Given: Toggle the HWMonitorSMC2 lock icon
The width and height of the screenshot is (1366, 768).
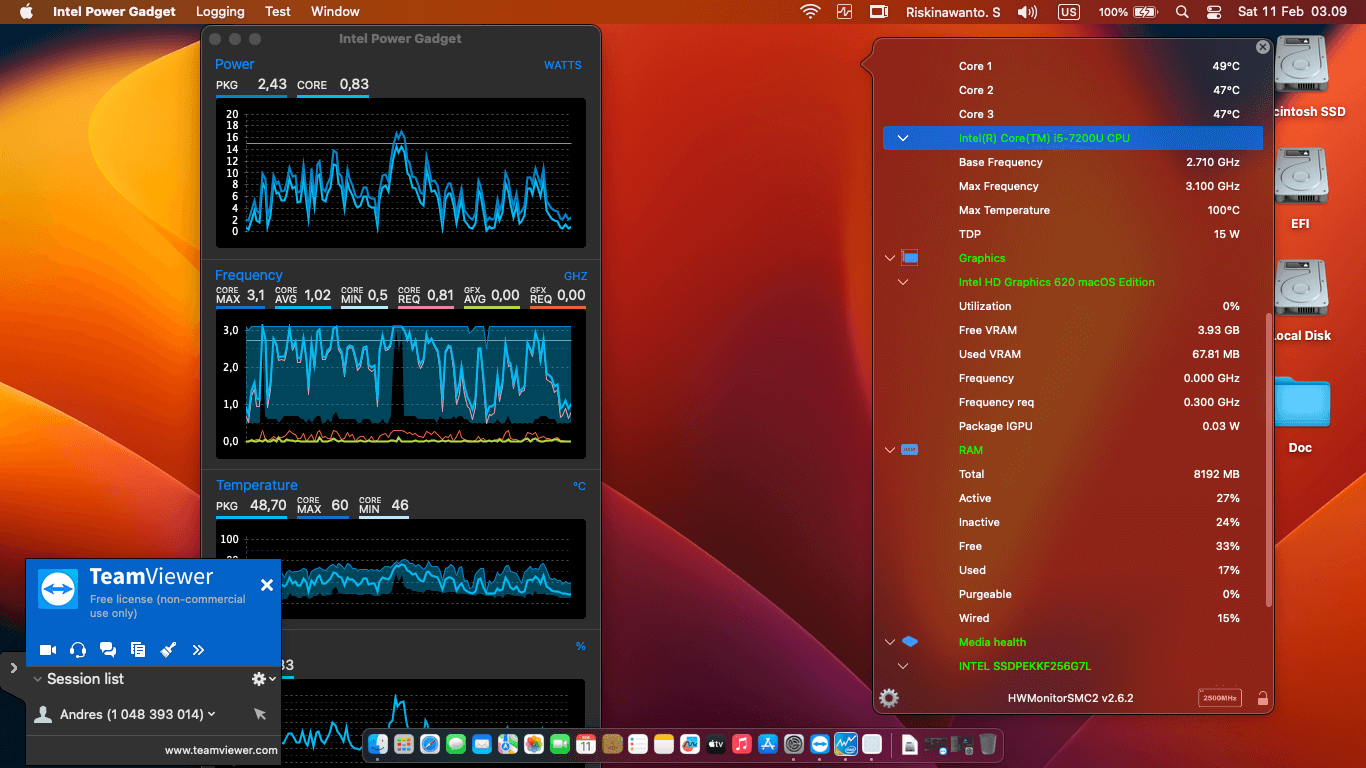Looking at the screenshot, I should (1263, 698).
